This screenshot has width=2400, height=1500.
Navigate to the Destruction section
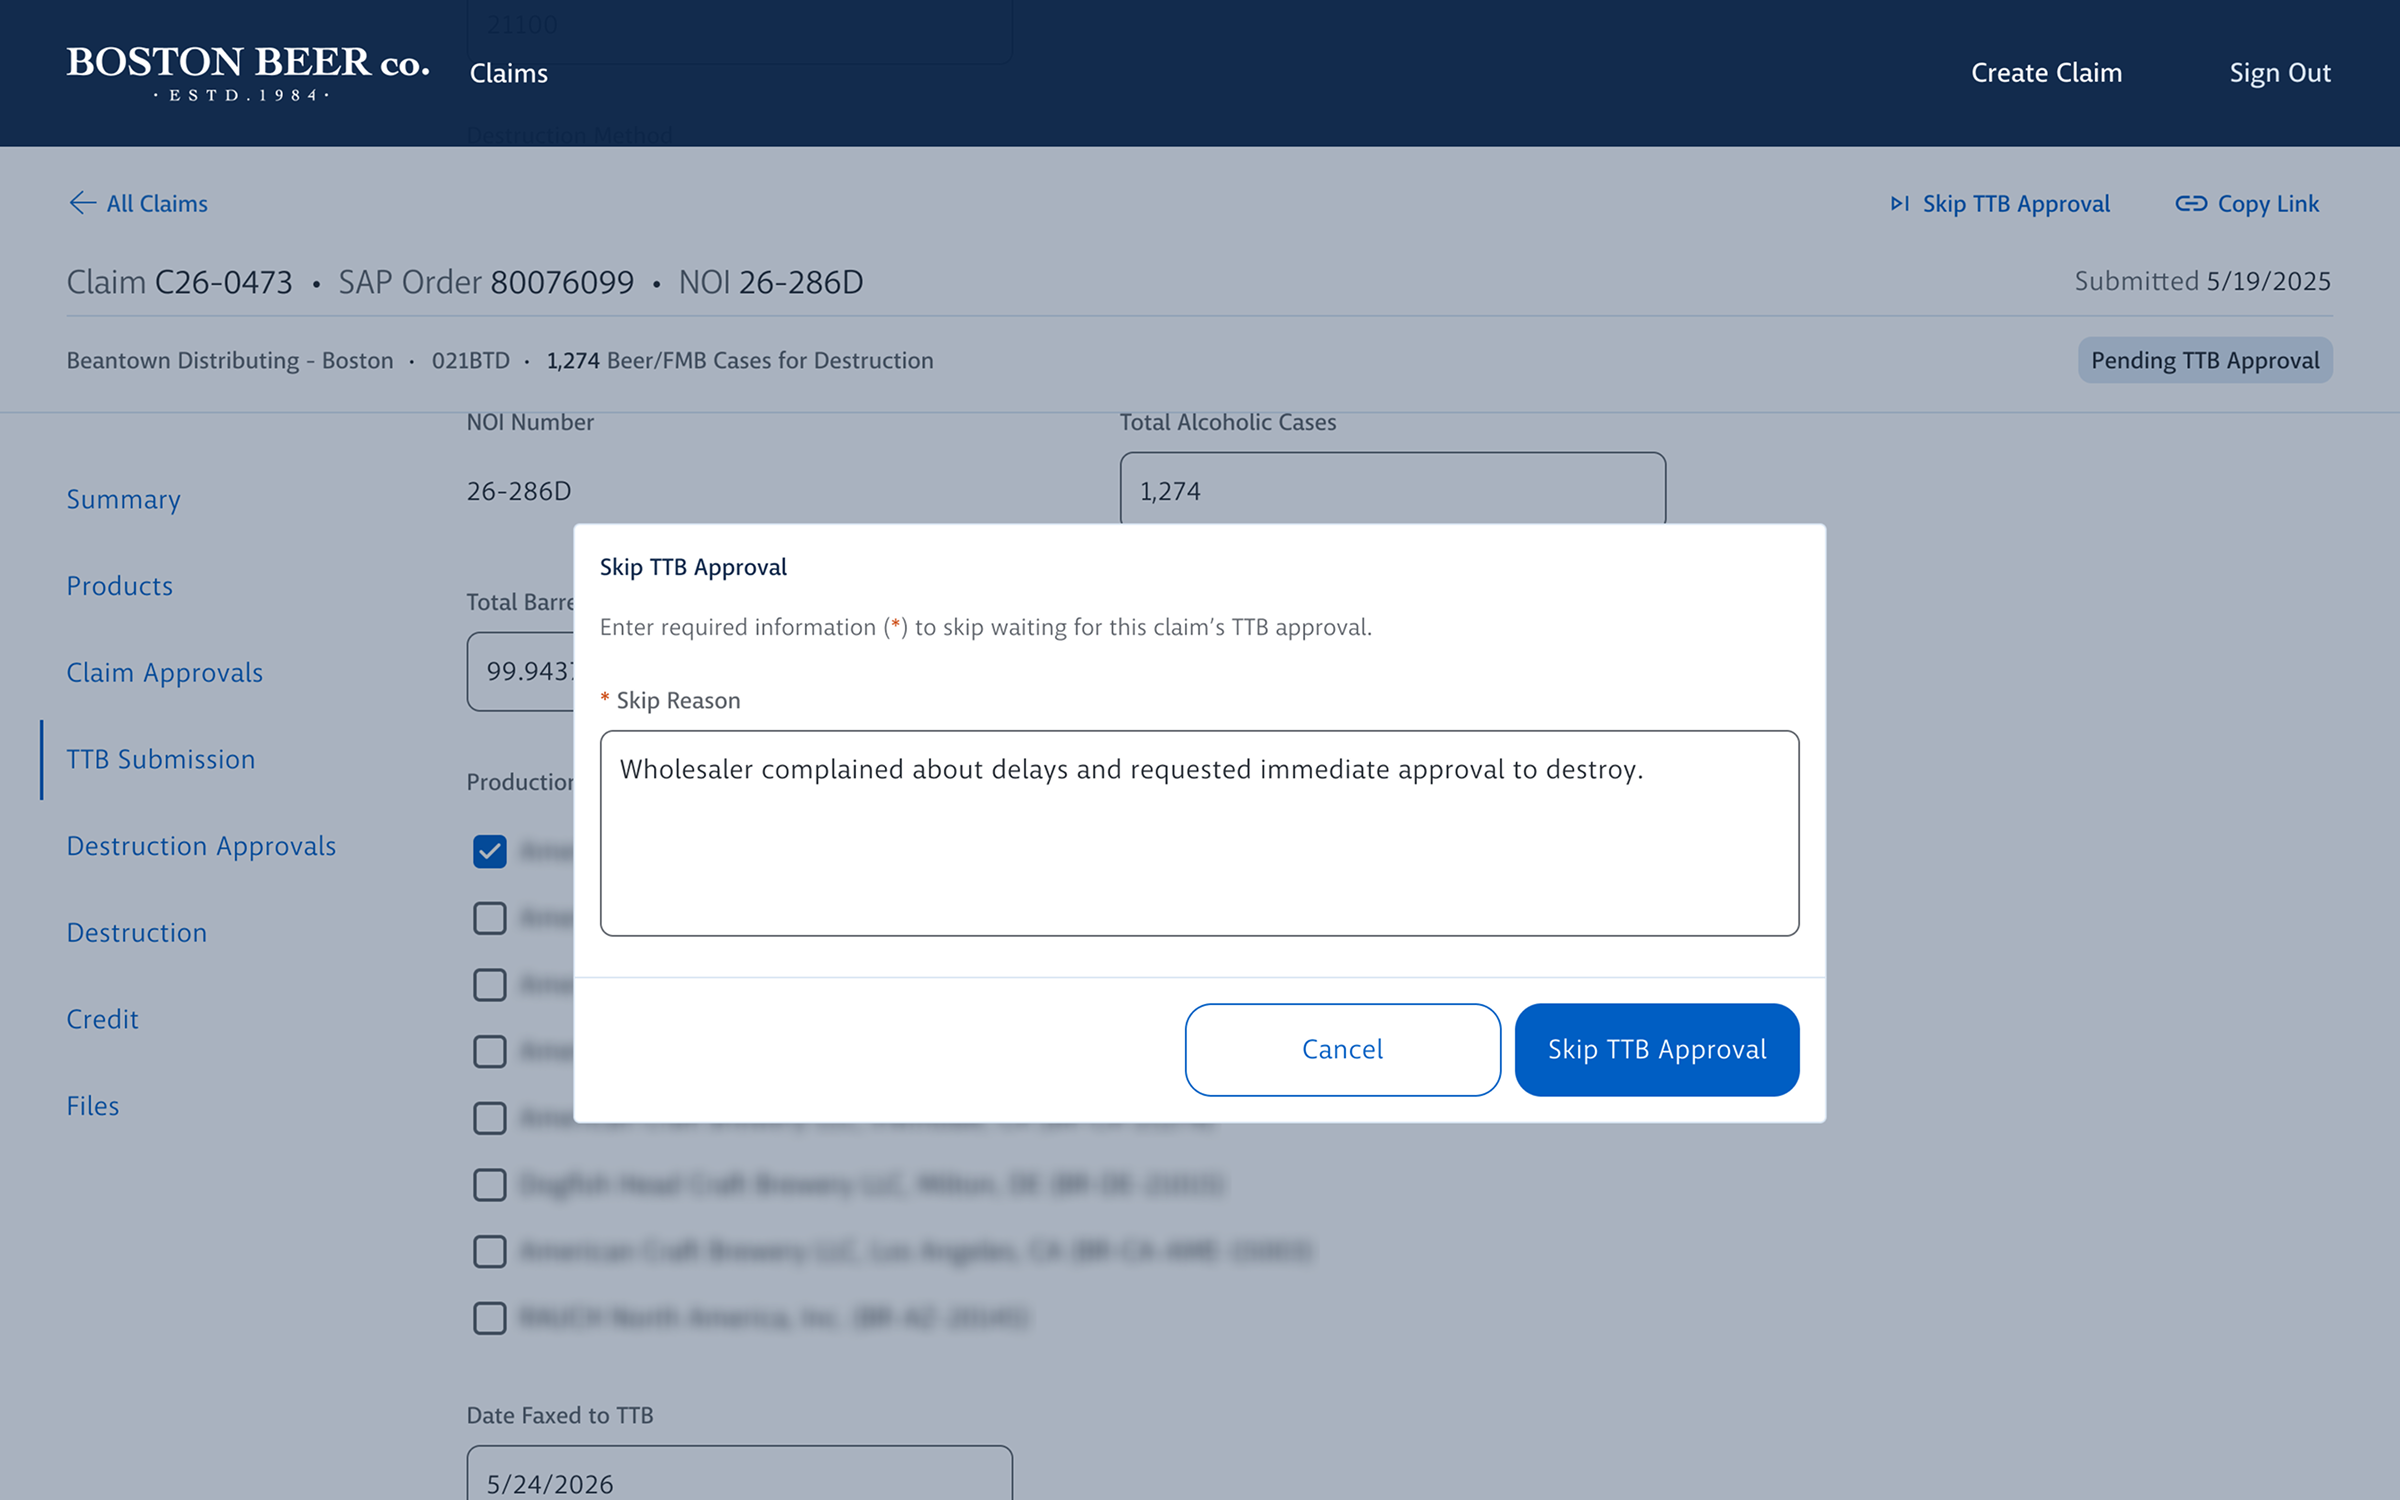137,932
